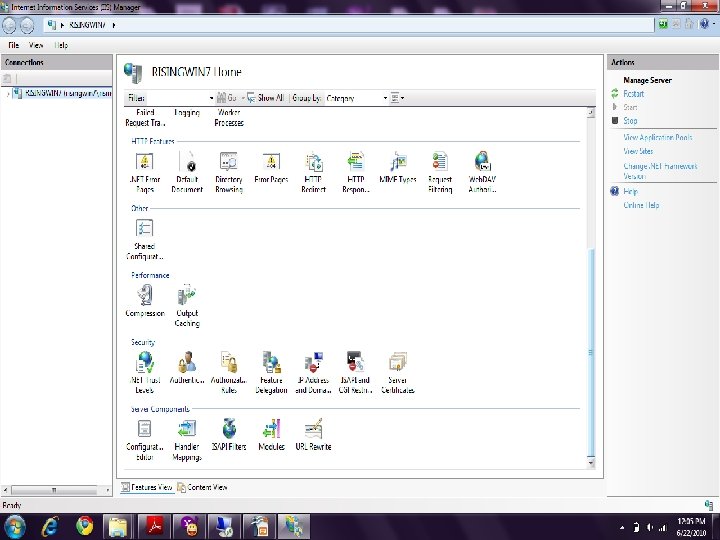Open Output Caching feature

[187, 306]
